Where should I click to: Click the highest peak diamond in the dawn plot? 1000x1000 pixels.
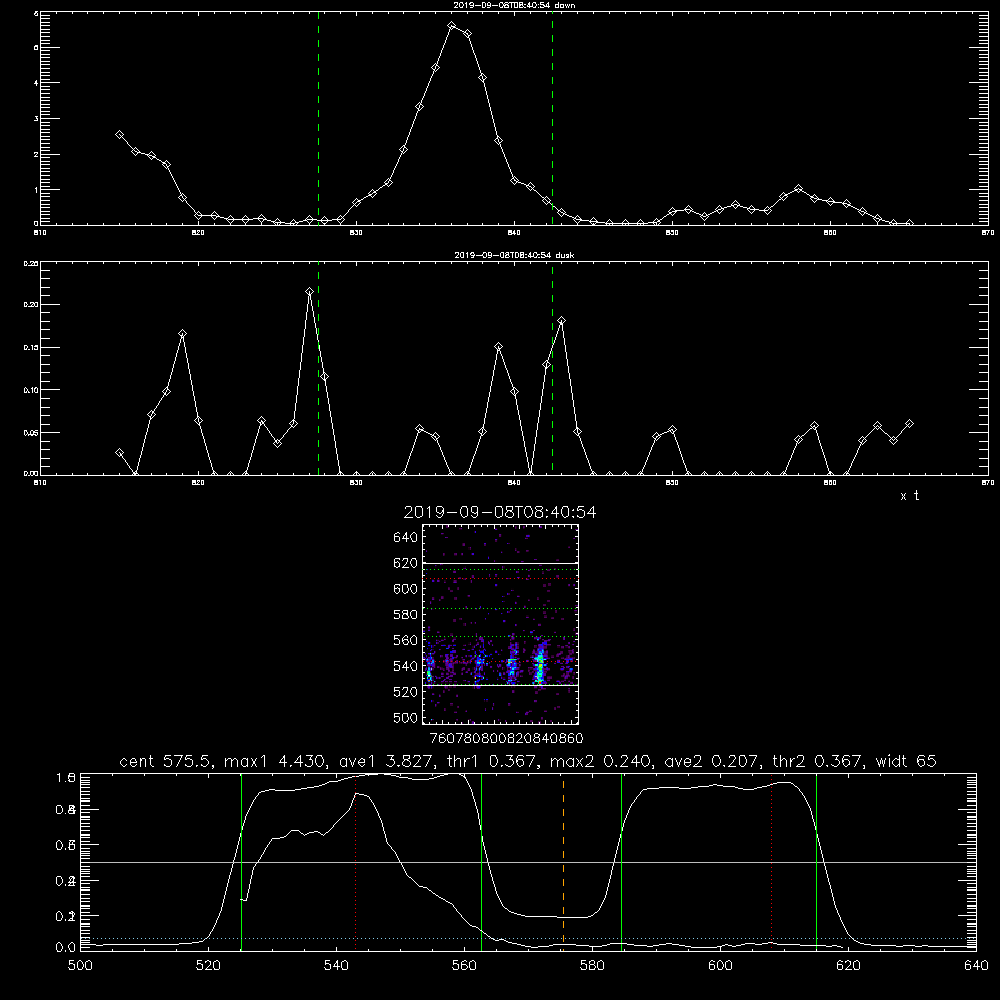pyautogui.click(x=452, y=26)
